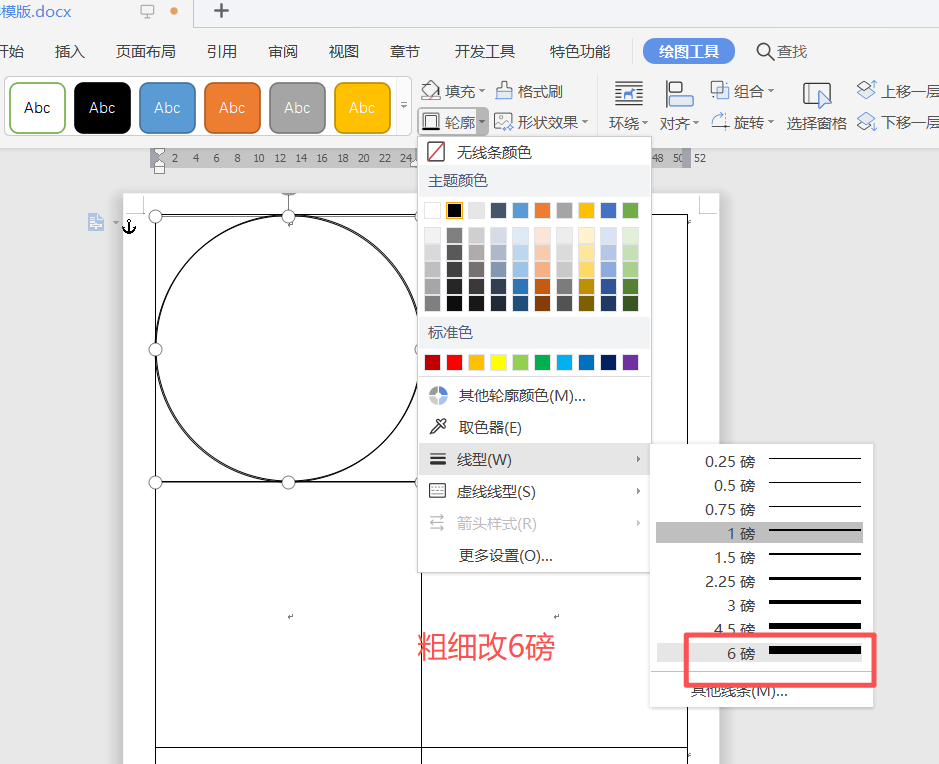This screenshot has width=939, height=764.
Task: Click the More Outline Colors color wheel icon
Action: pyautogui.click(x=438, y=395)
